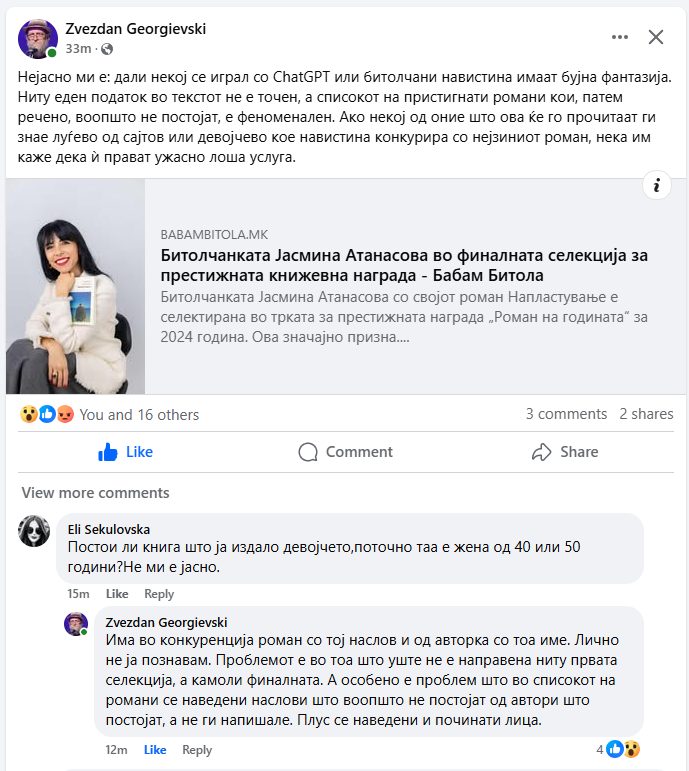Reply to Eli Sekulovska's comment
Screen dimensions: 689x771
click(159, 594)
